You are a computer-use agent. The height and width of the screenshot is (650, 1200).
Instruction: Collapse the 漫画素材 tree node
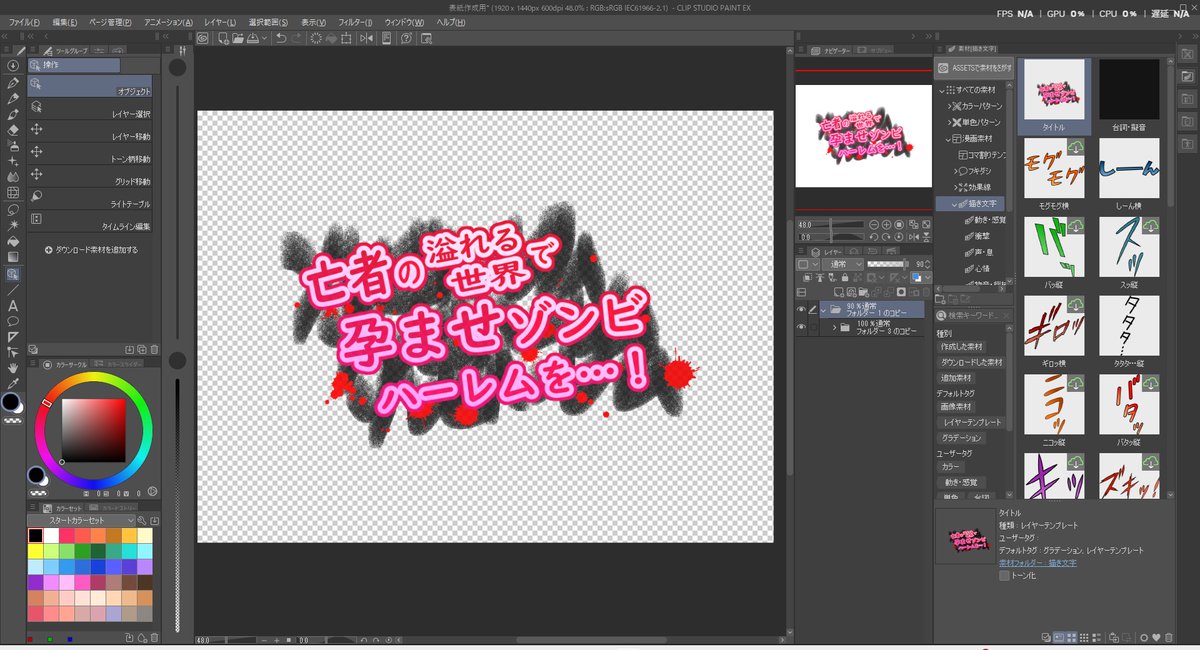point(949,138)
